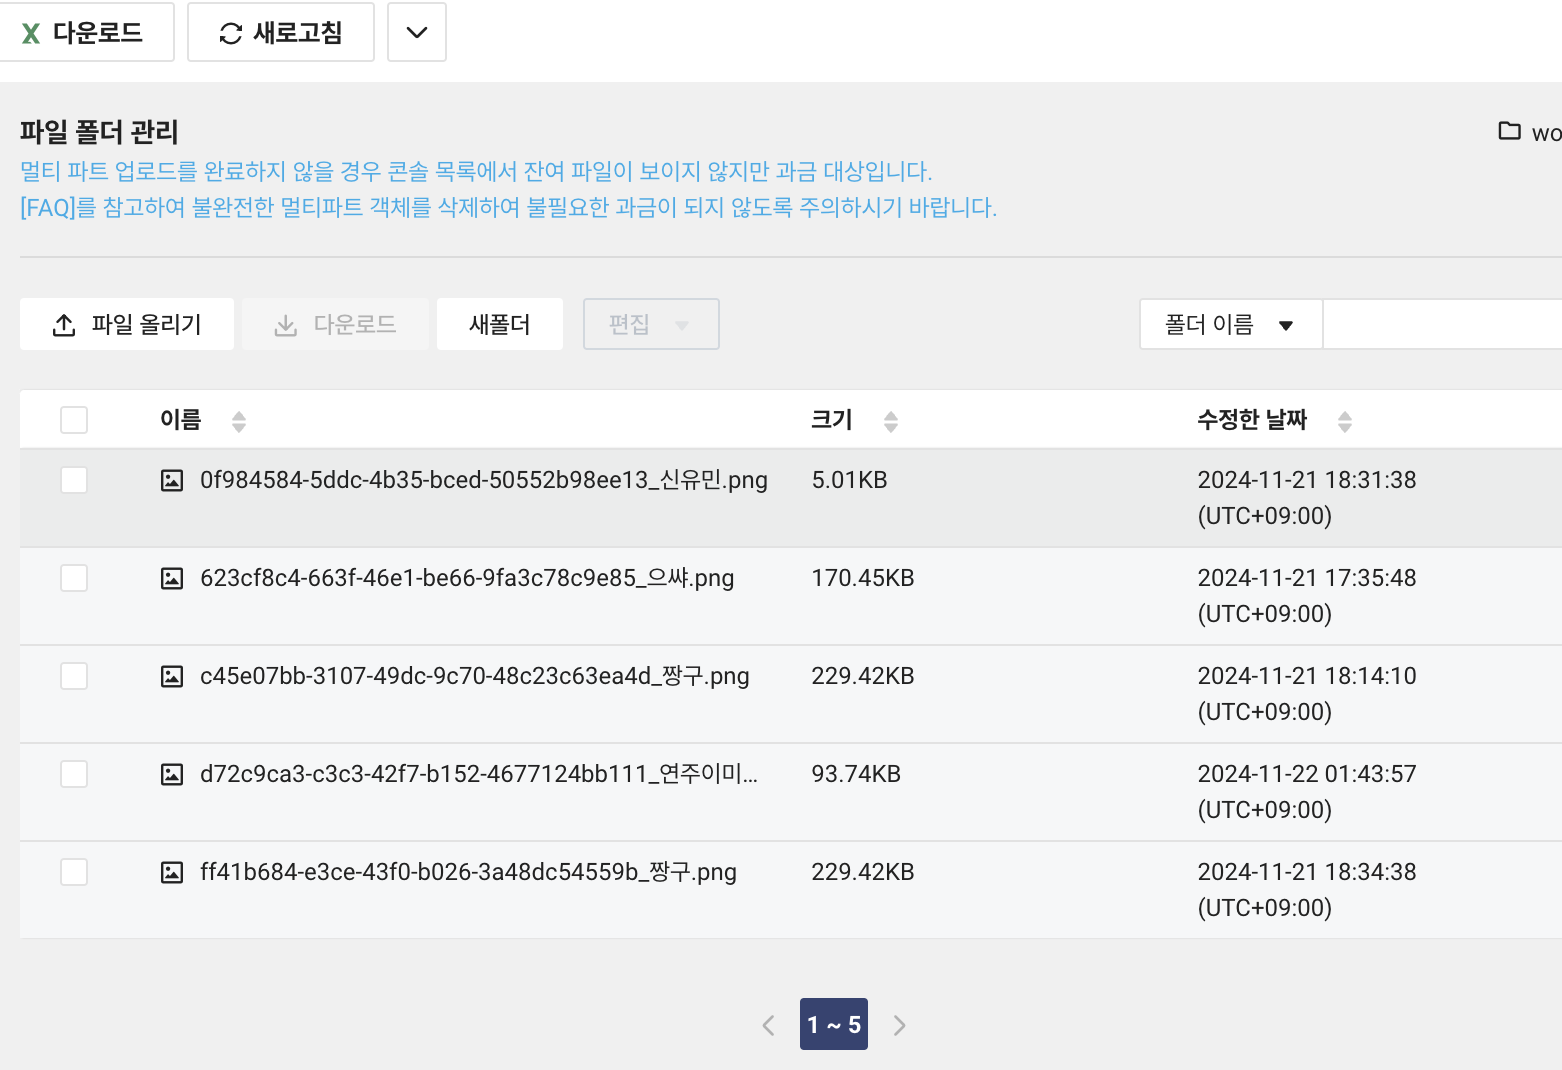Open the 폴더 이름 search filter dropdown
Screen dimensions: 1562x1070
pos(1231,324)
